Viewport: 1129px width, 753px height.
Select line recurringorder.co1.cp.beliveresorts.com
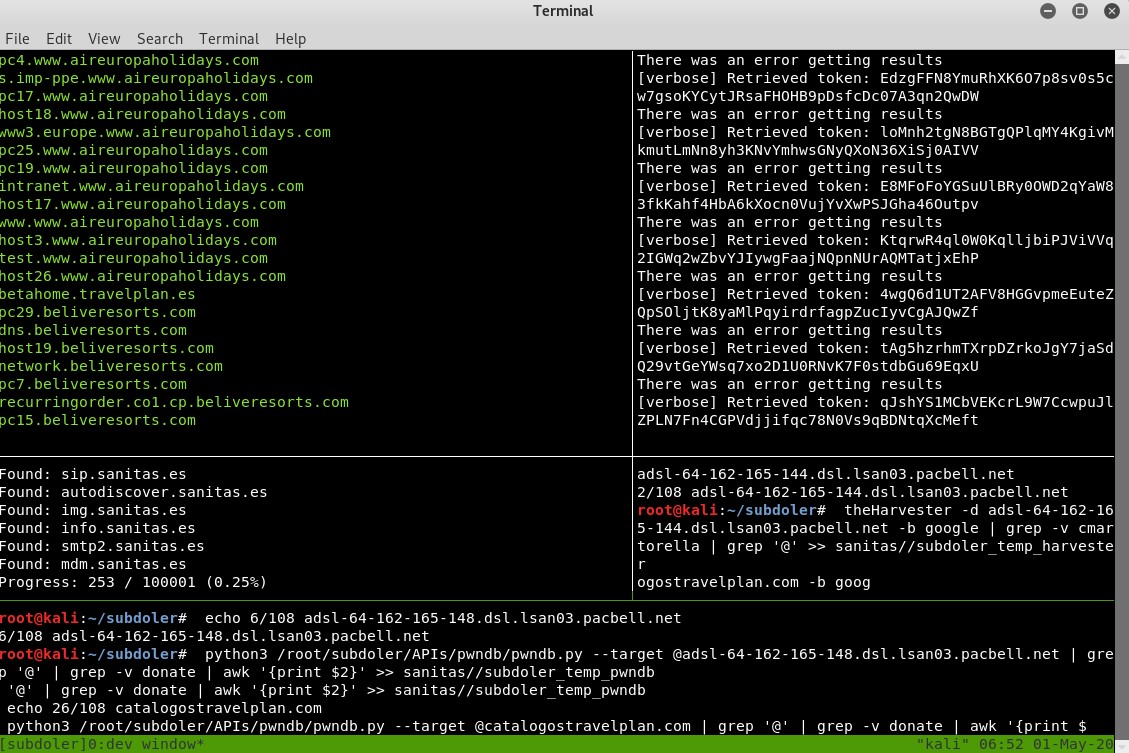point(174,402)
